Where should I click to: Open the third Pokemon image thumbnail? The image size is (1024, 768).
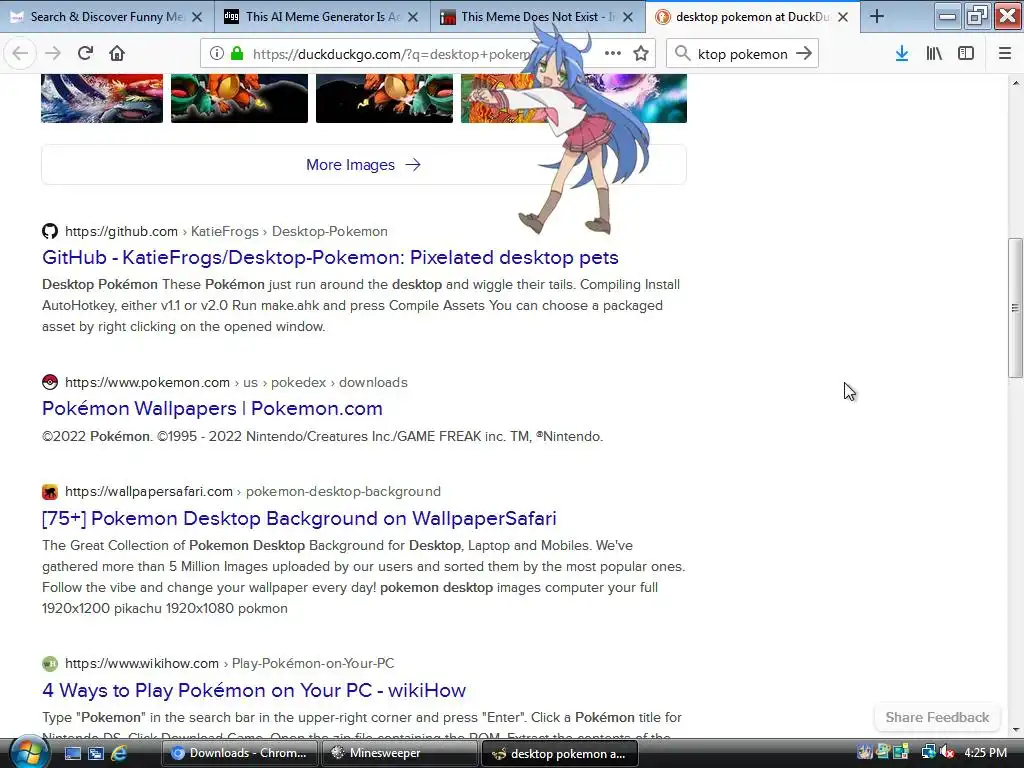384,98
